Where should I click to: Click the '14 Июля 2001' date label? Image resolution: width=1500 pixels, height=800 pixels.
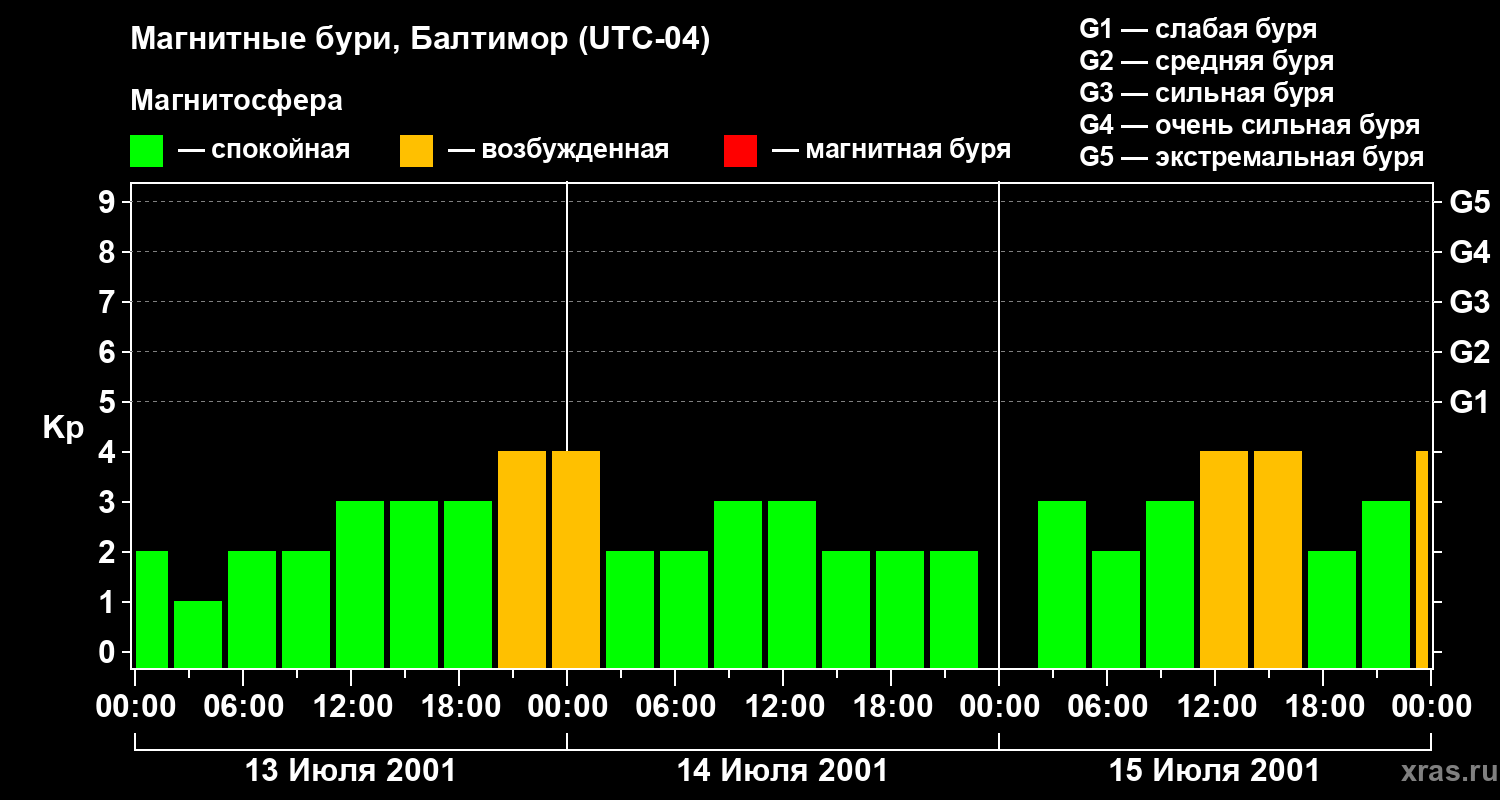tap(782, 771)
